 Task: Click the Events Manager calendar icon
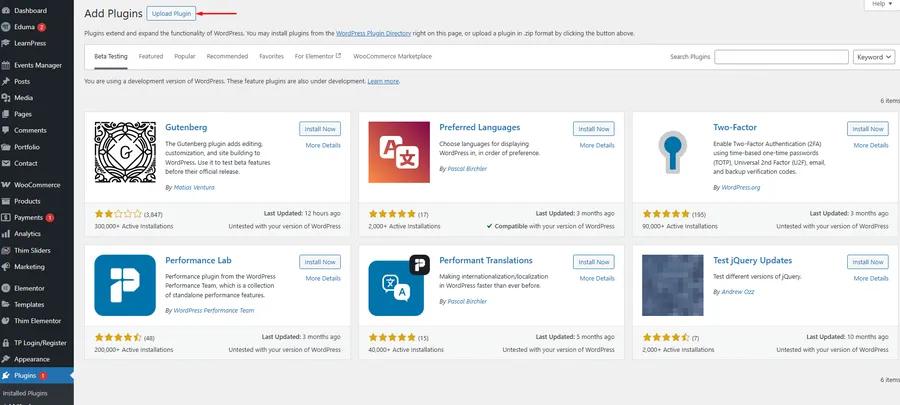pos(7,65)
